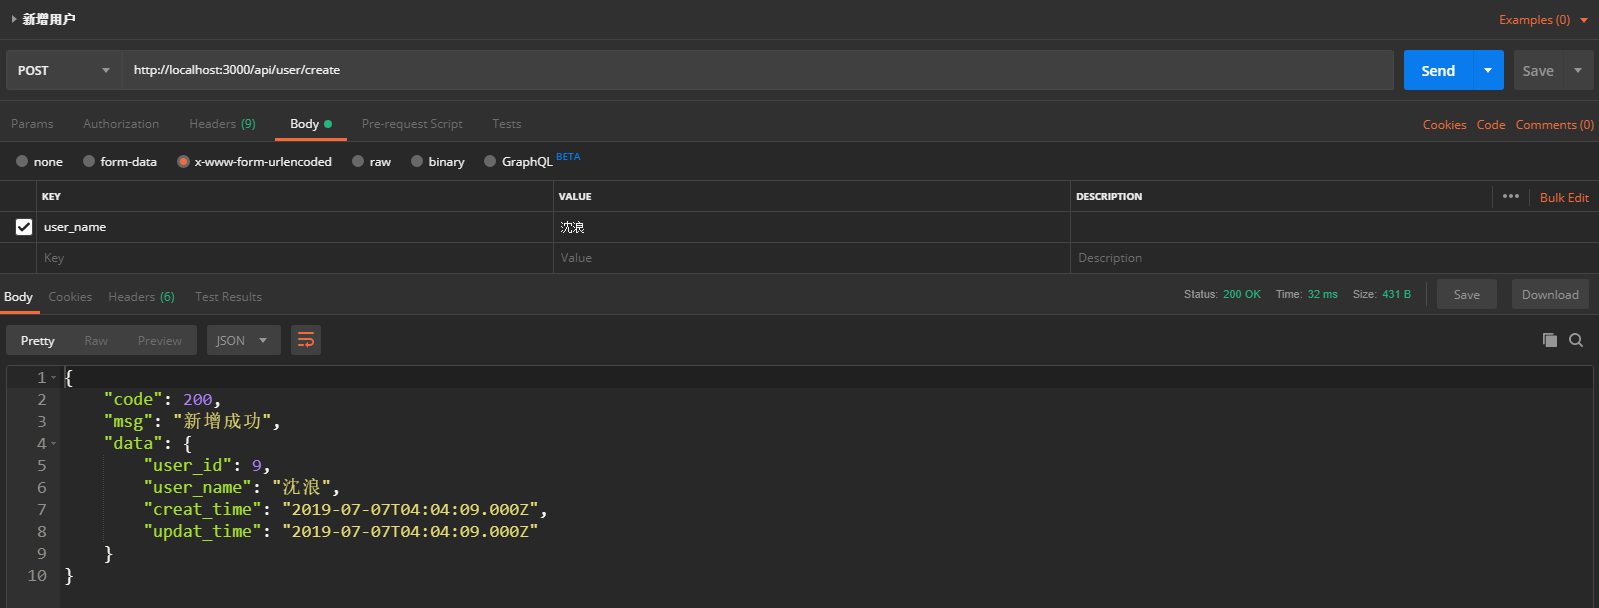This screenshot has width=1599, height=608.
Task: Change the JSON response format dropdown
Action: (x=241, y=340)
